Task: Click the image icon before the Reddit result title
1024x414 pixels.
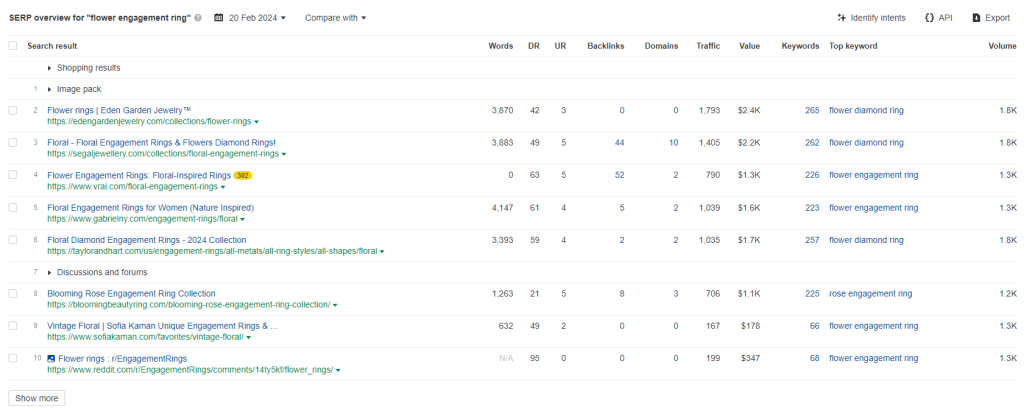Action: (51, 358)
